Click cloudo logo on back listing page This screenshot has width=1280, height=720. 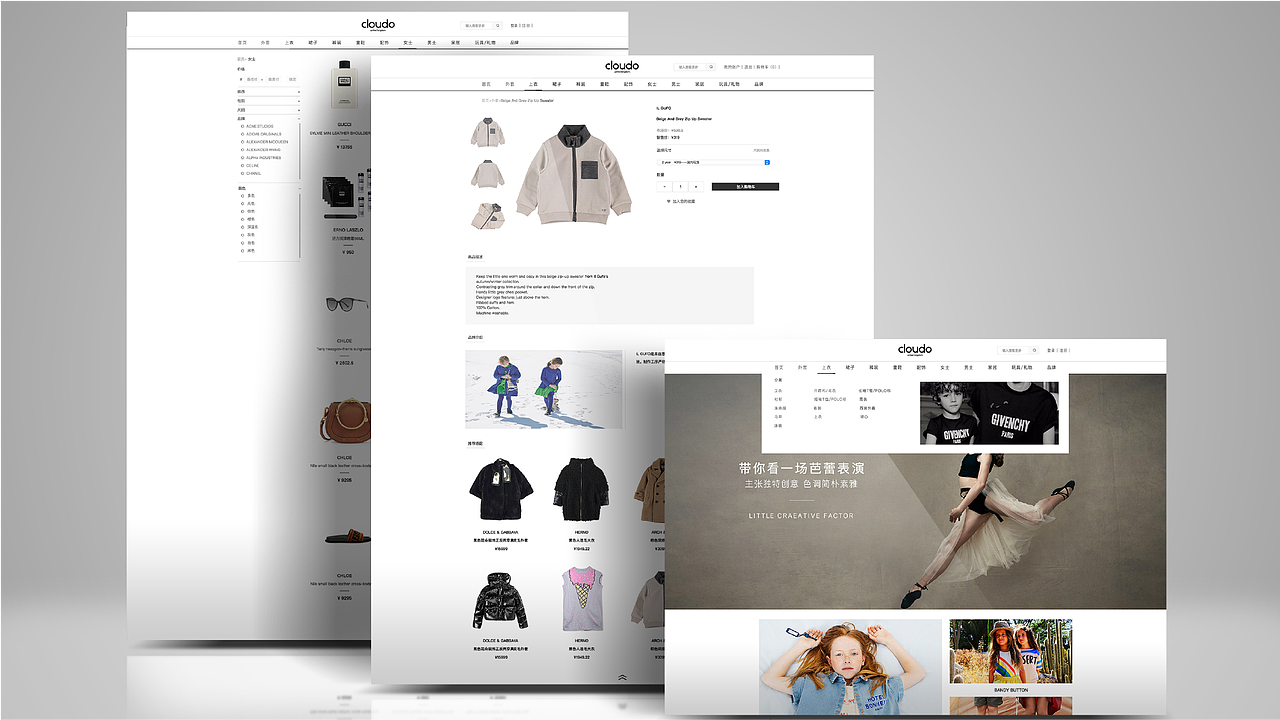click(x=378, y=25)
